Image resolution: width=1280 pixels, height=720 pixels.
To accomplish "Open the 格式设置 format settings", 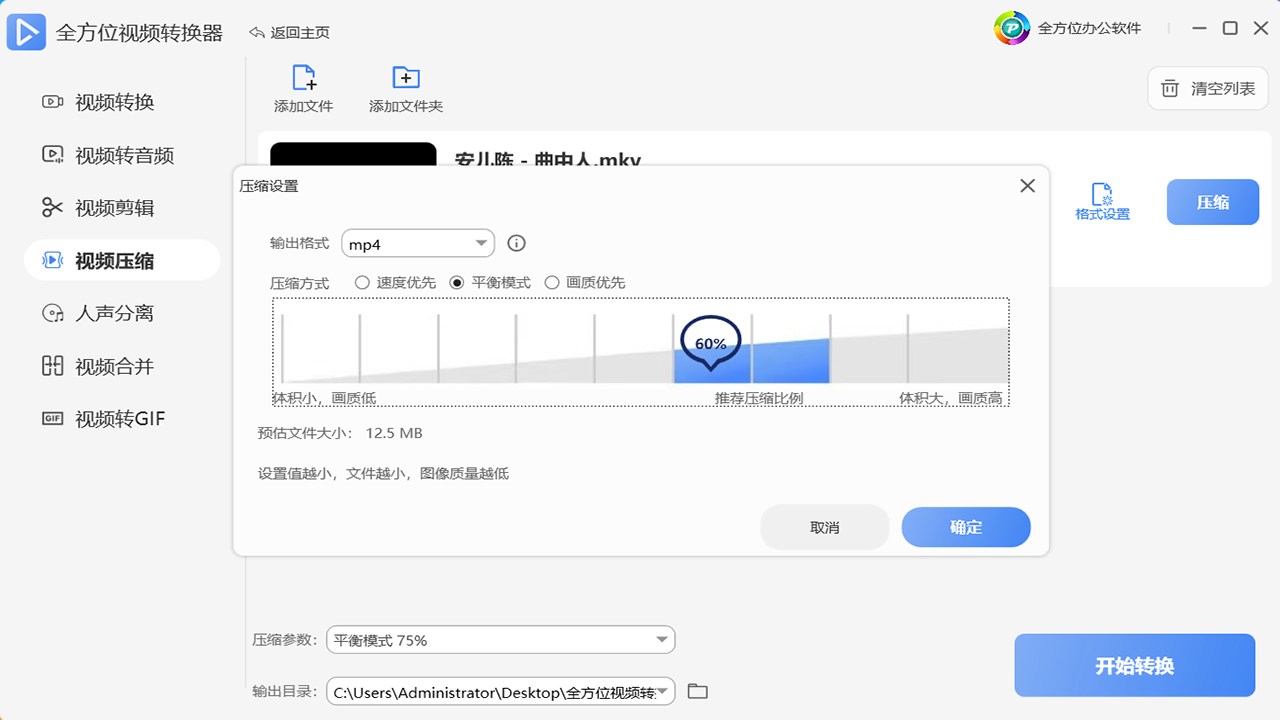I will 1102,198.
